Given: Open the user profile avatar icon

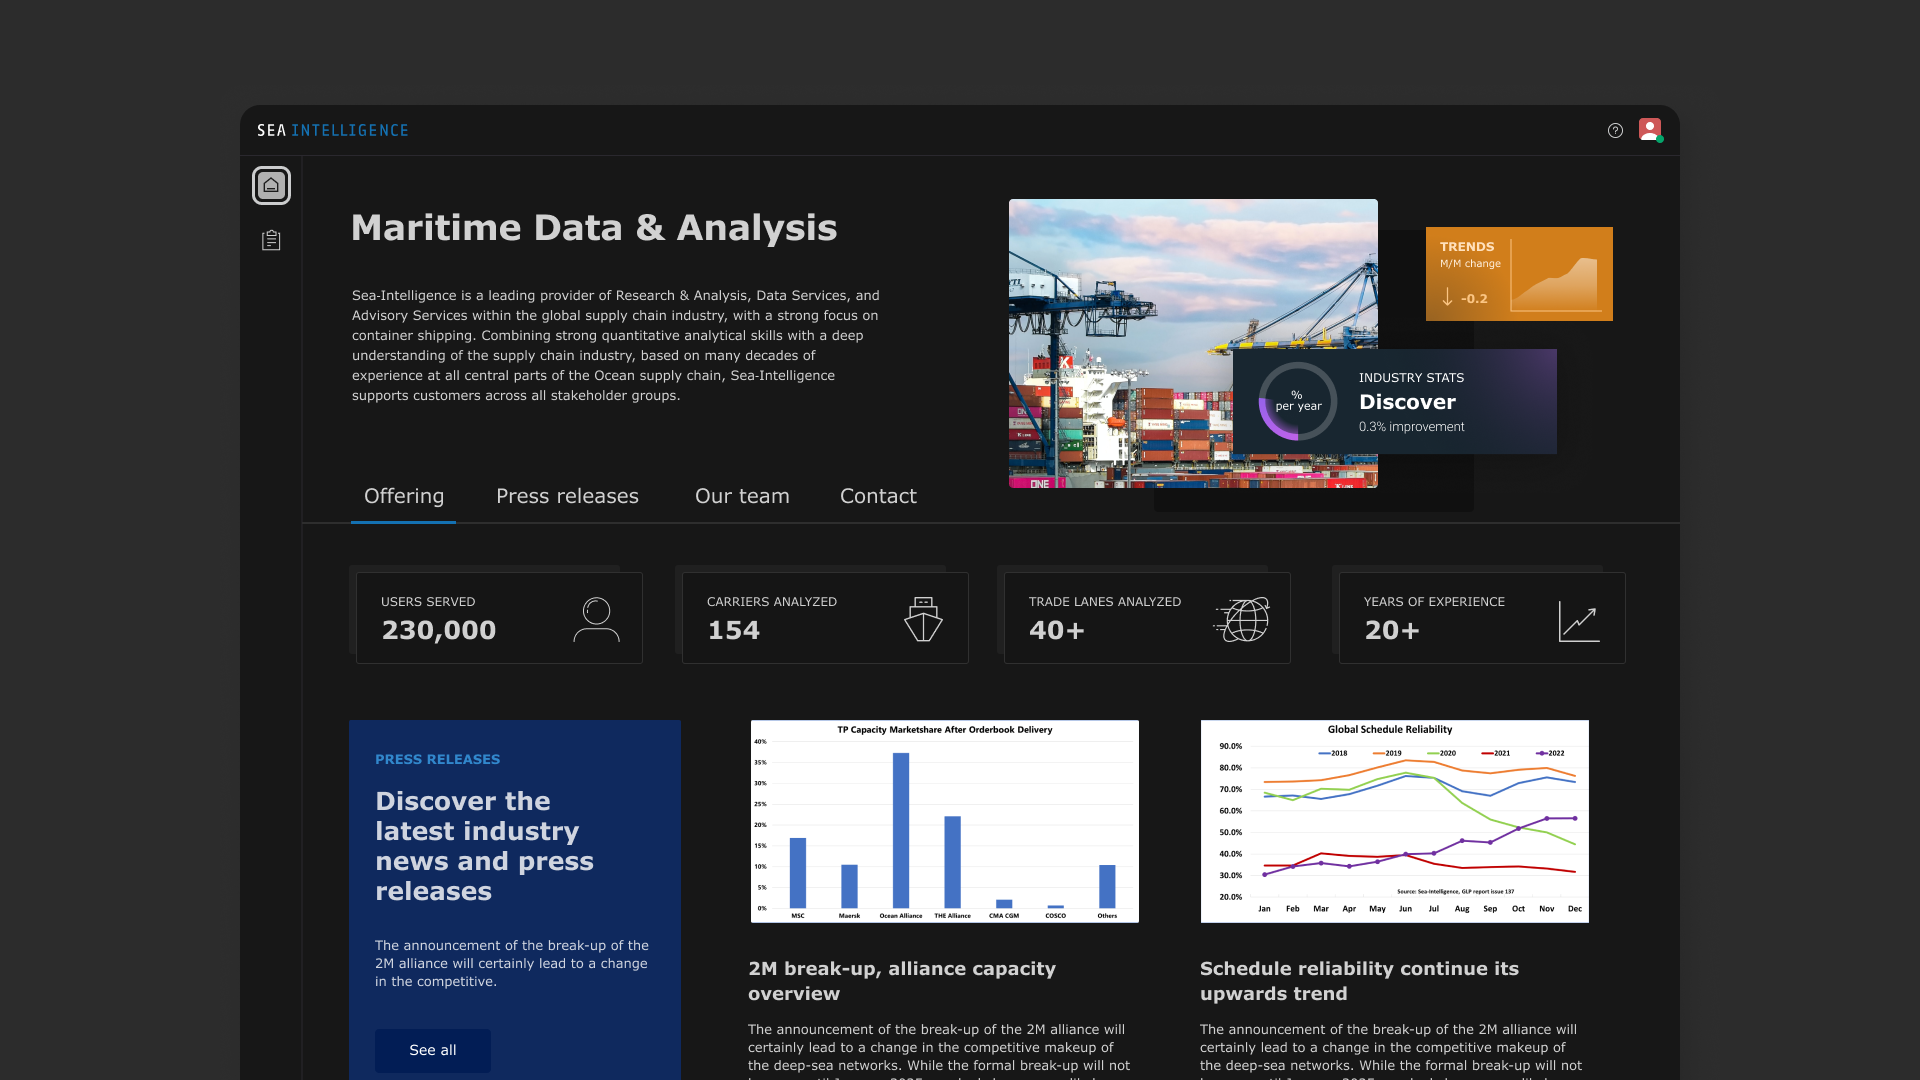Looking at the screenshot, I should click(1650, 129).
